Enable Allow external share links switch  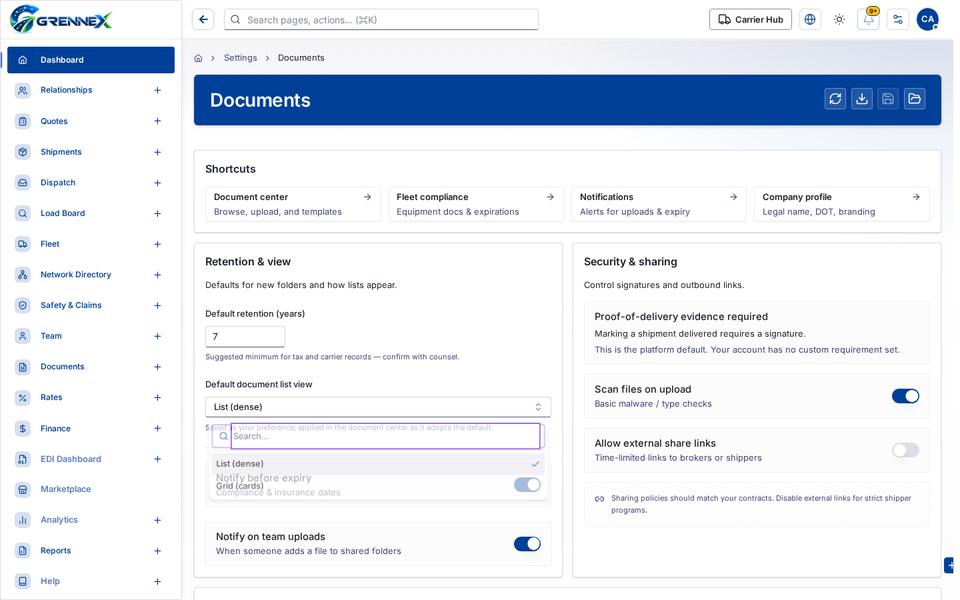tap(905, 450)
